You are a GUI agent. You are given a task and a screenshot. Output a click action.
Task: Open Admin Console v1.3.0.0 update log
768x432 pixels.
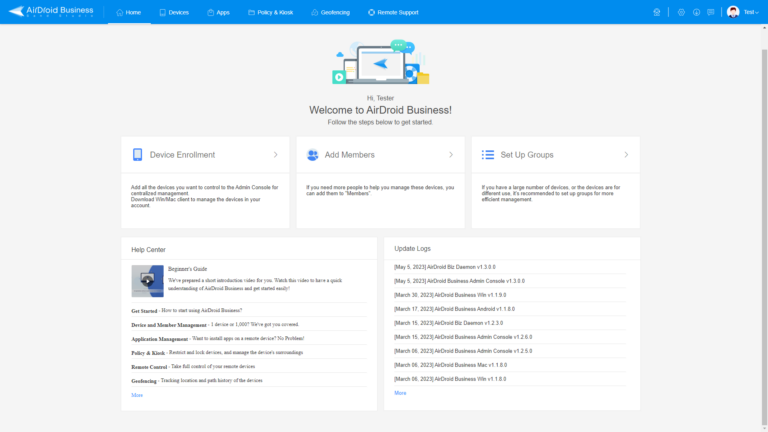coord(459,281)
